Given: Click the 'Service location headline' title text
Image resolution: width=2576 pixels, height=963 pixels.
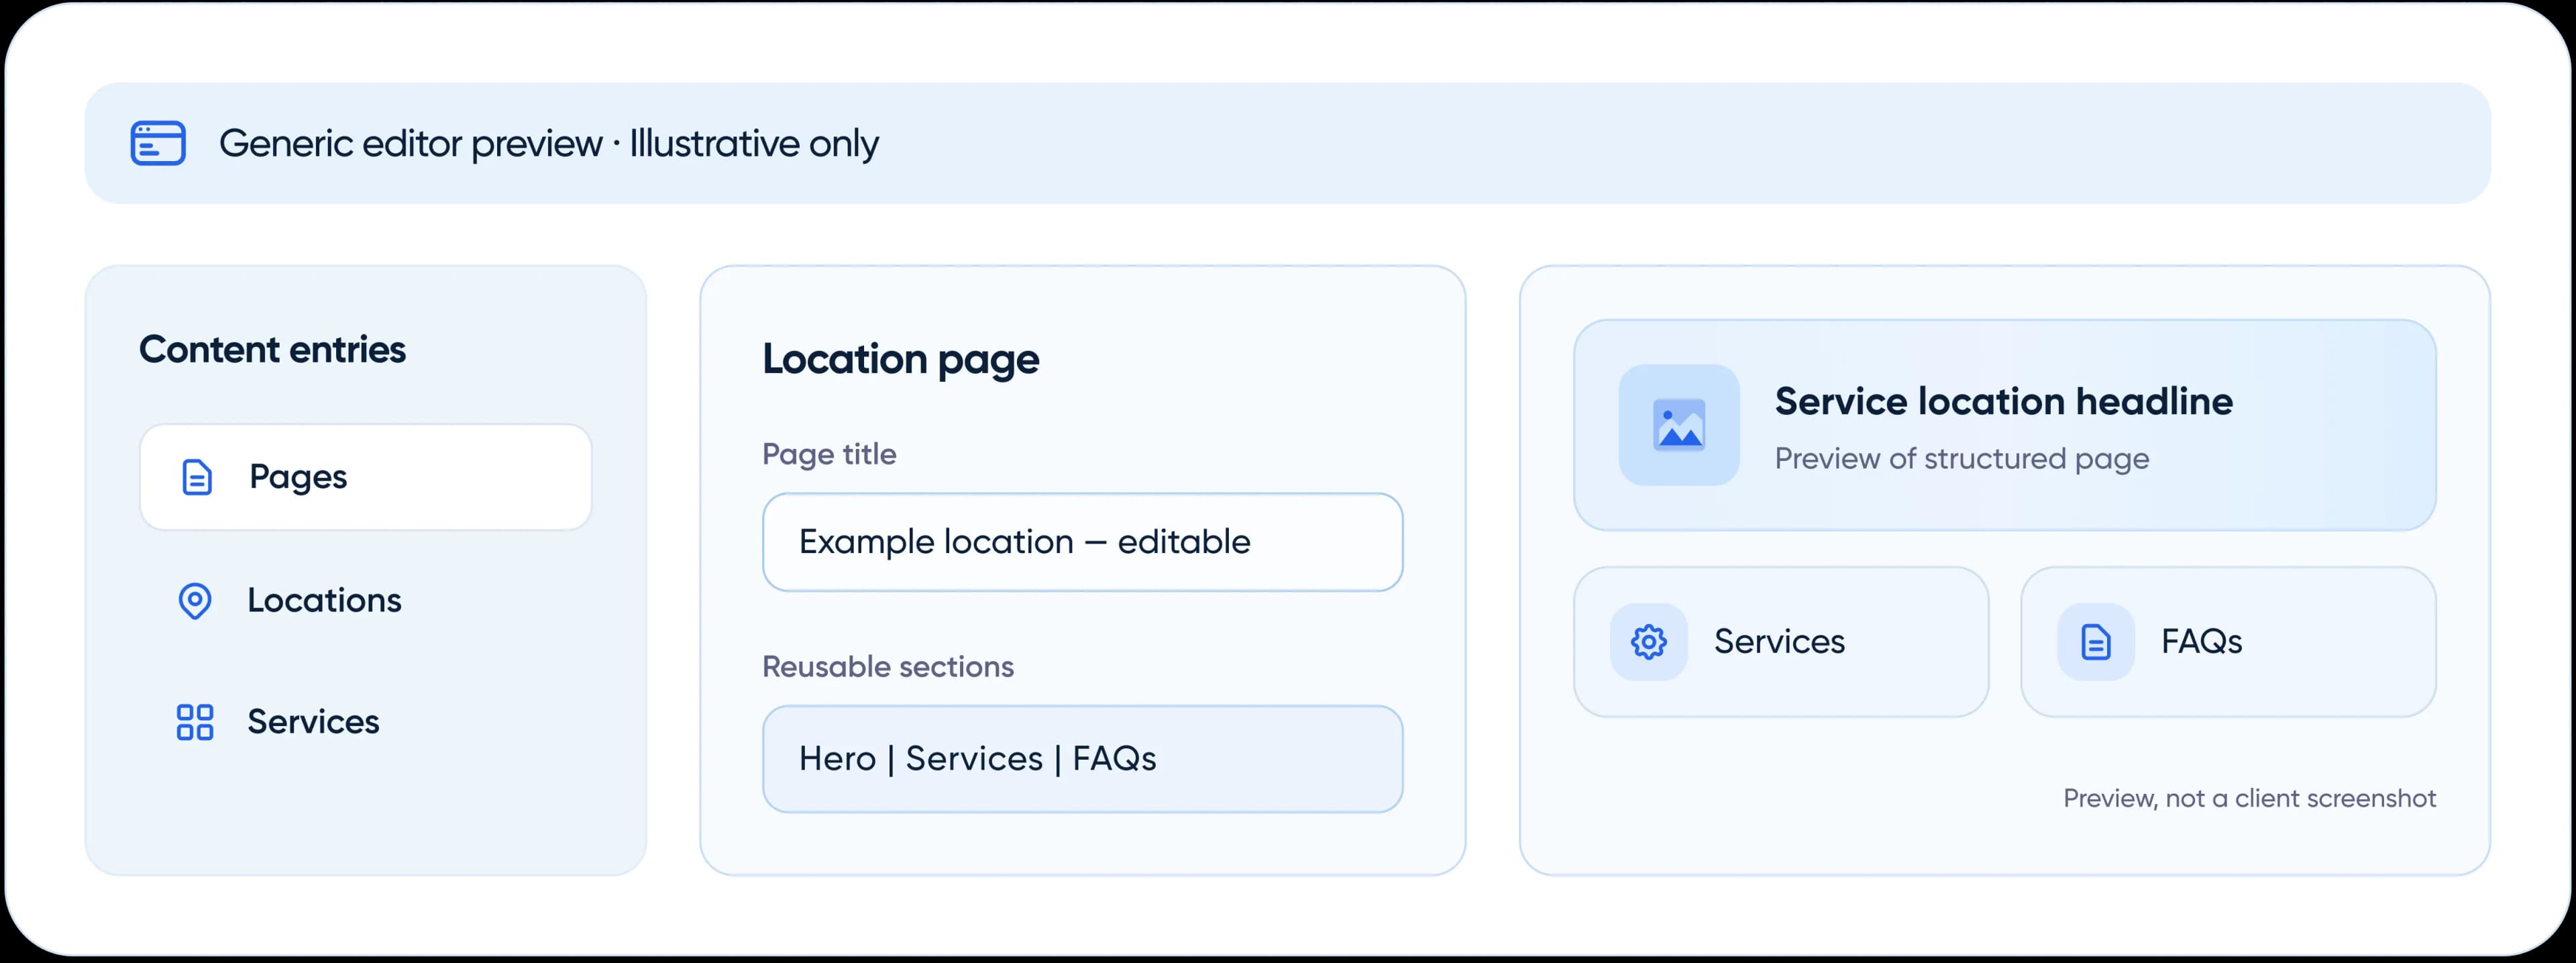Looking at the screenshot, I should (2004, 401).
